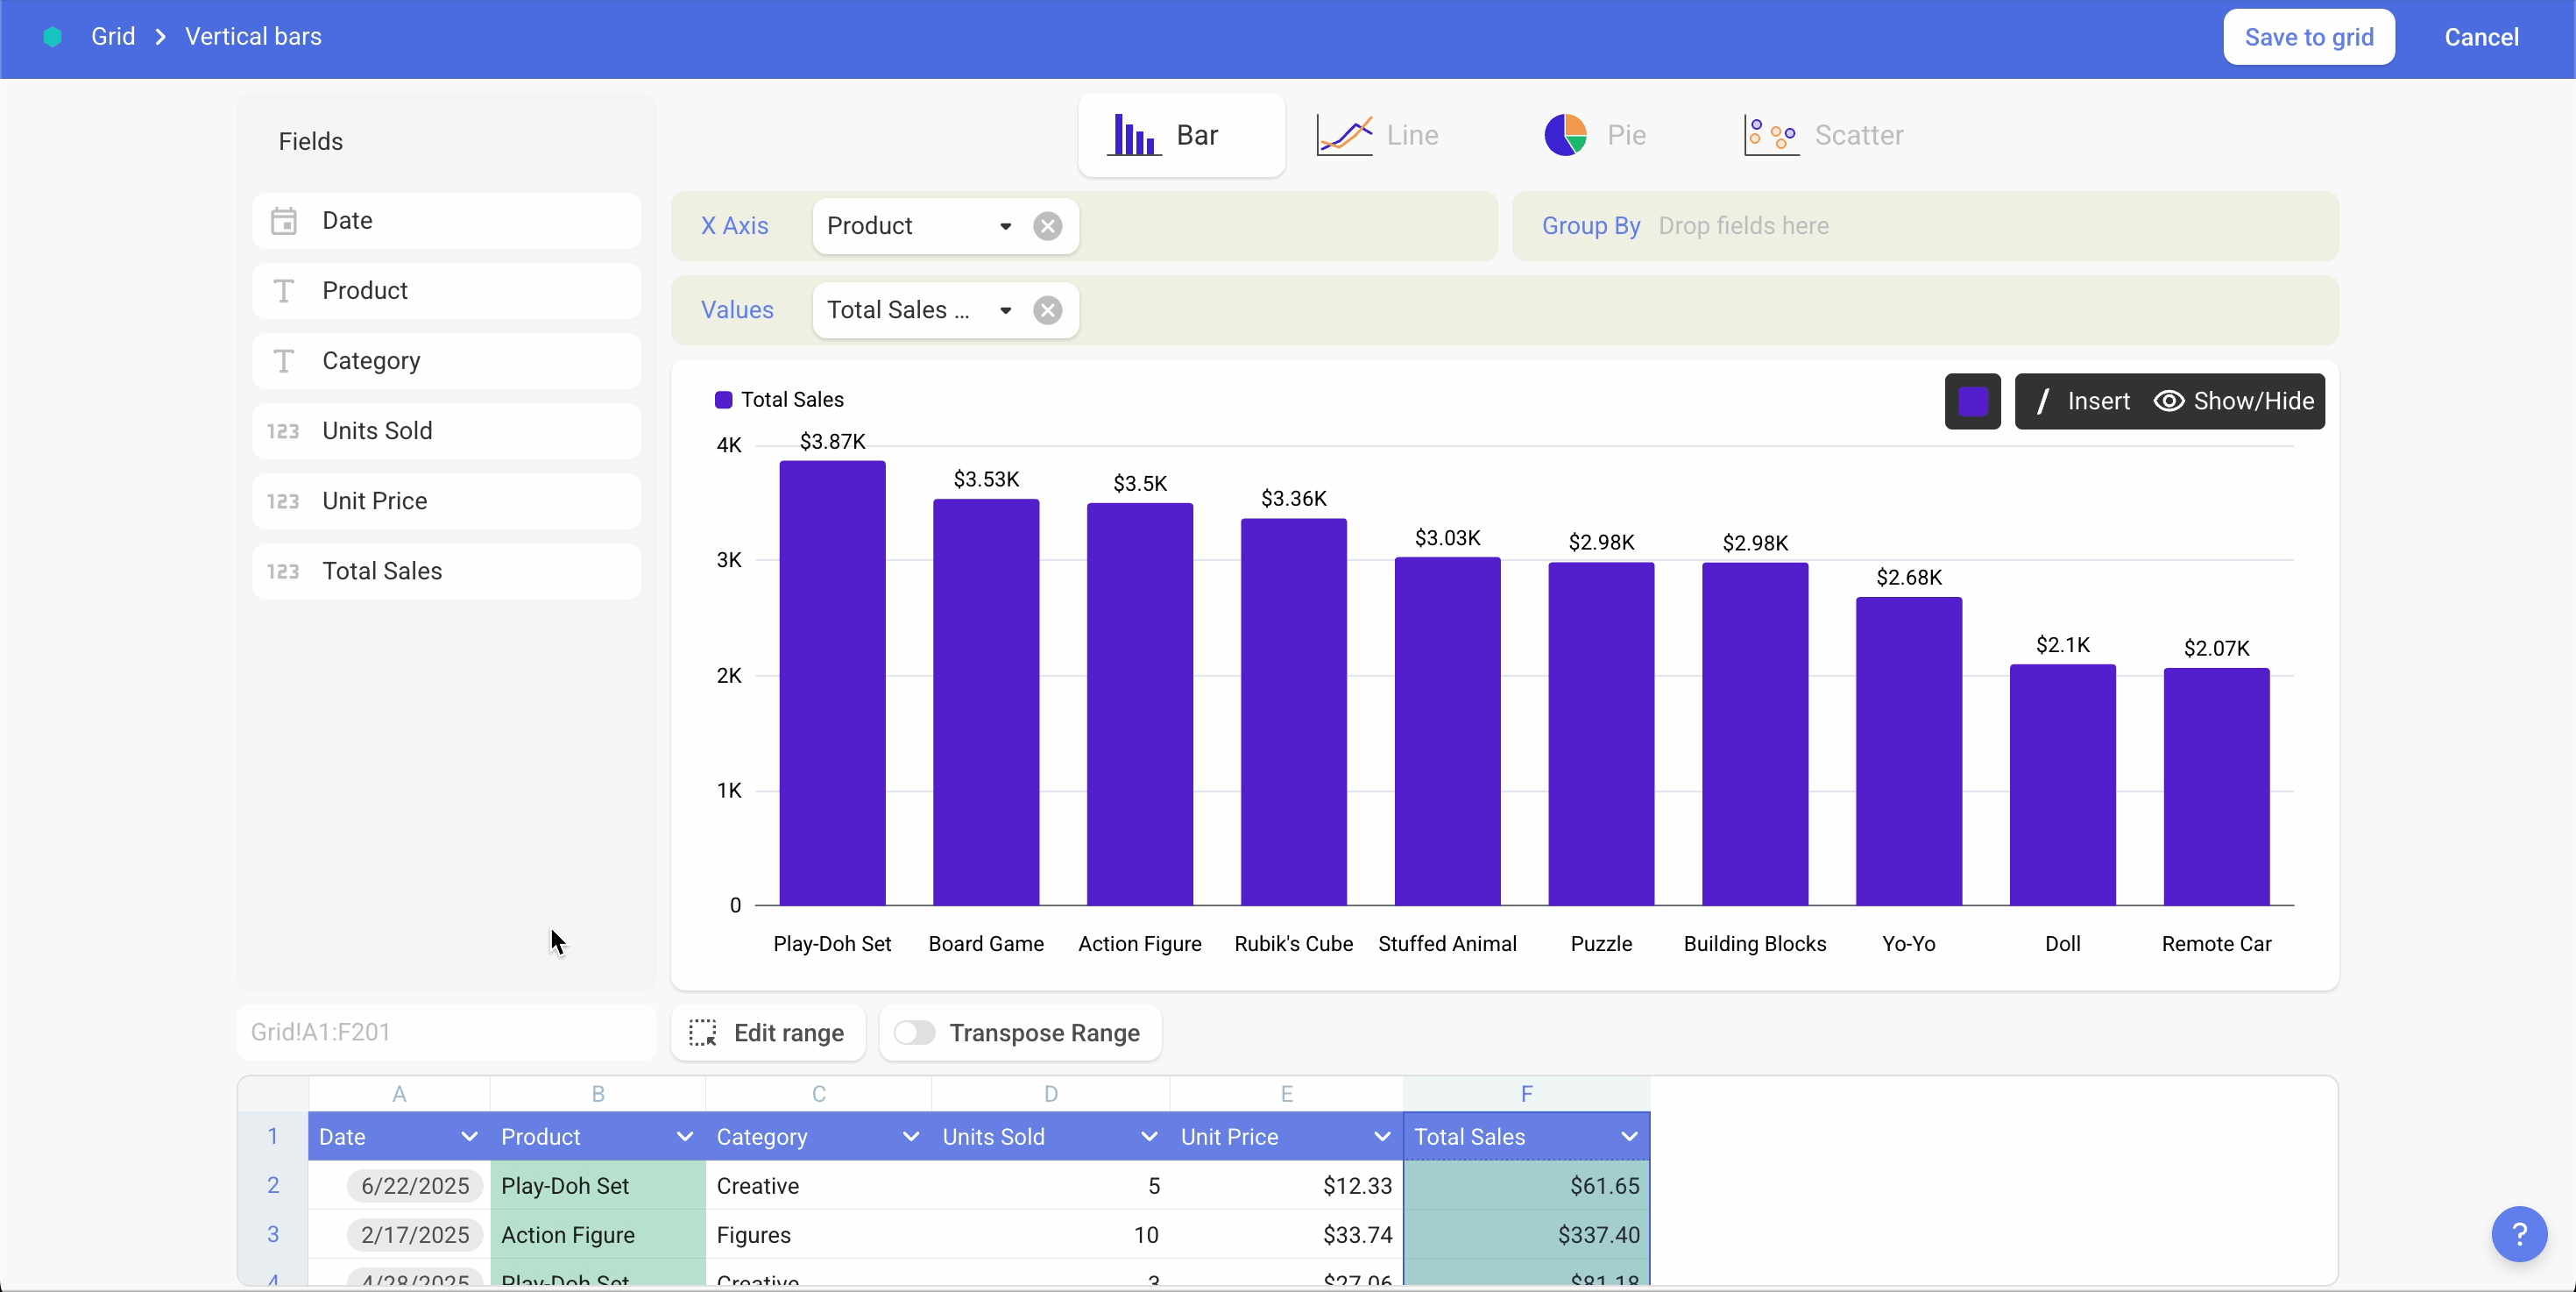2576x1292 pixels.
Task: Open the Product dropdown on the X Axis
Action: [x=1006, y=226]
